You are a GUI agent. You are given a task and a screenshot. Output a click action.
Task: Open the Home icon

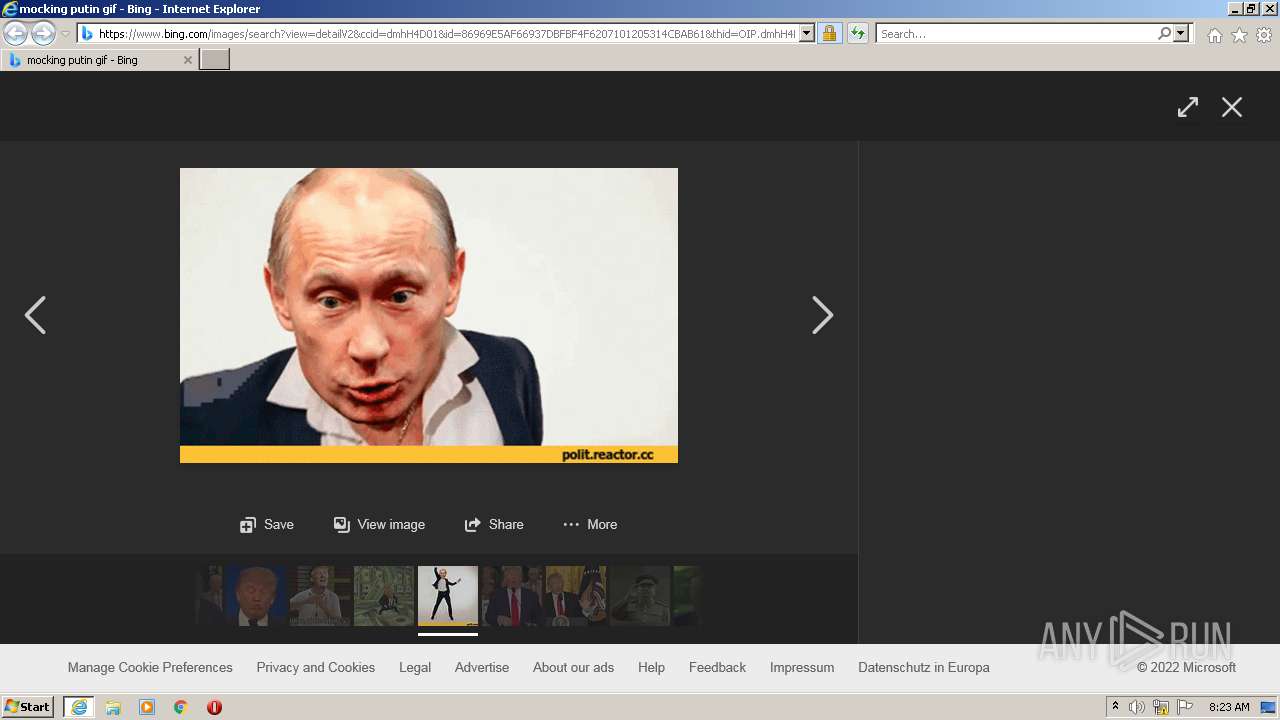point(1214,35)
